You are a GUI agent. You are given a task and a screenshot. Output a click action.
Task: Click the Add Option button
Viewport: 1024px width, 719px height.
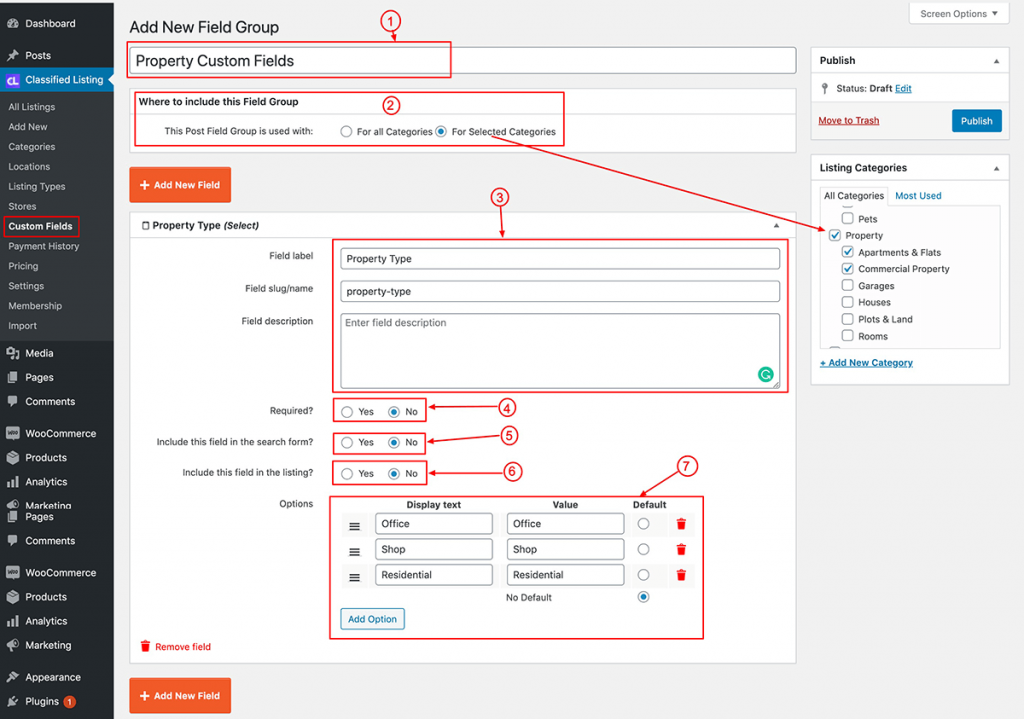(x=372, y=619)
